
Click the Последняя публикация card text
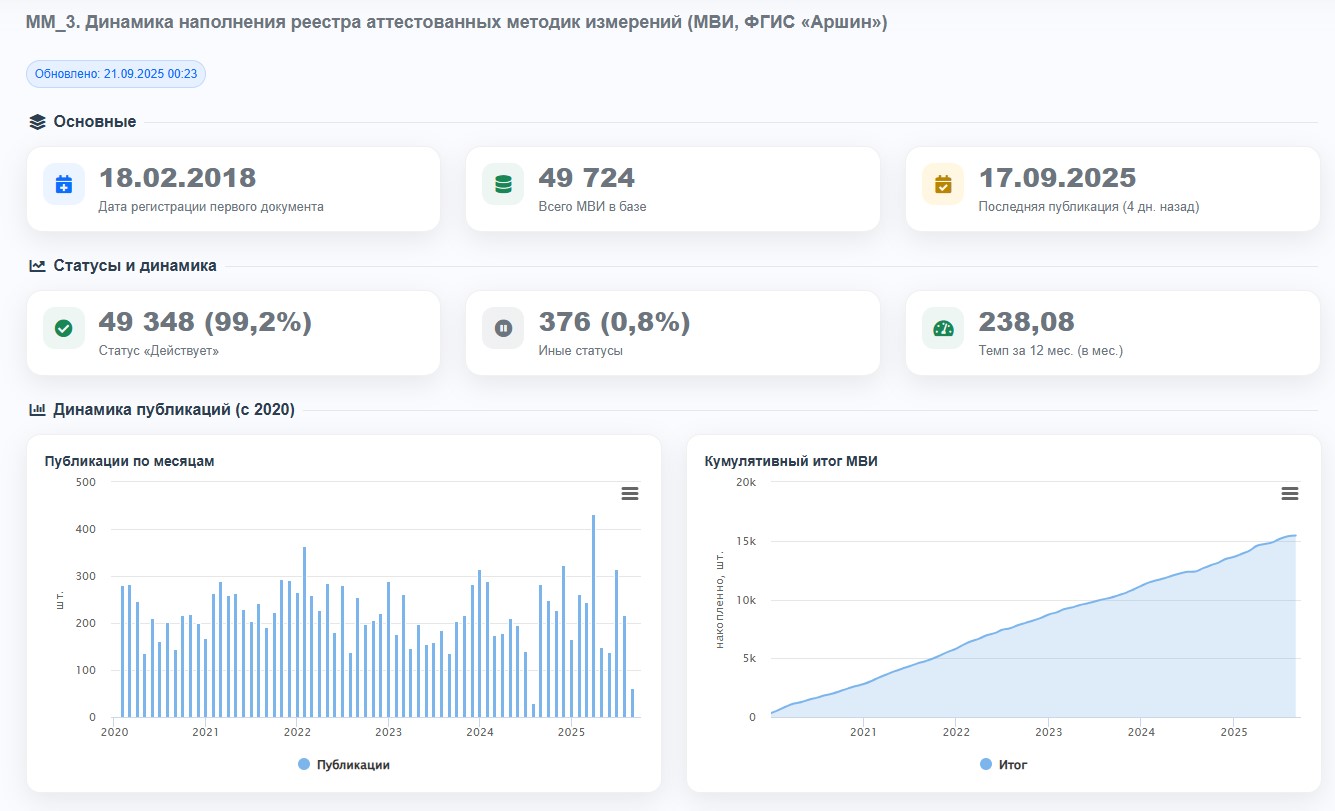[x=1088, y=207]
